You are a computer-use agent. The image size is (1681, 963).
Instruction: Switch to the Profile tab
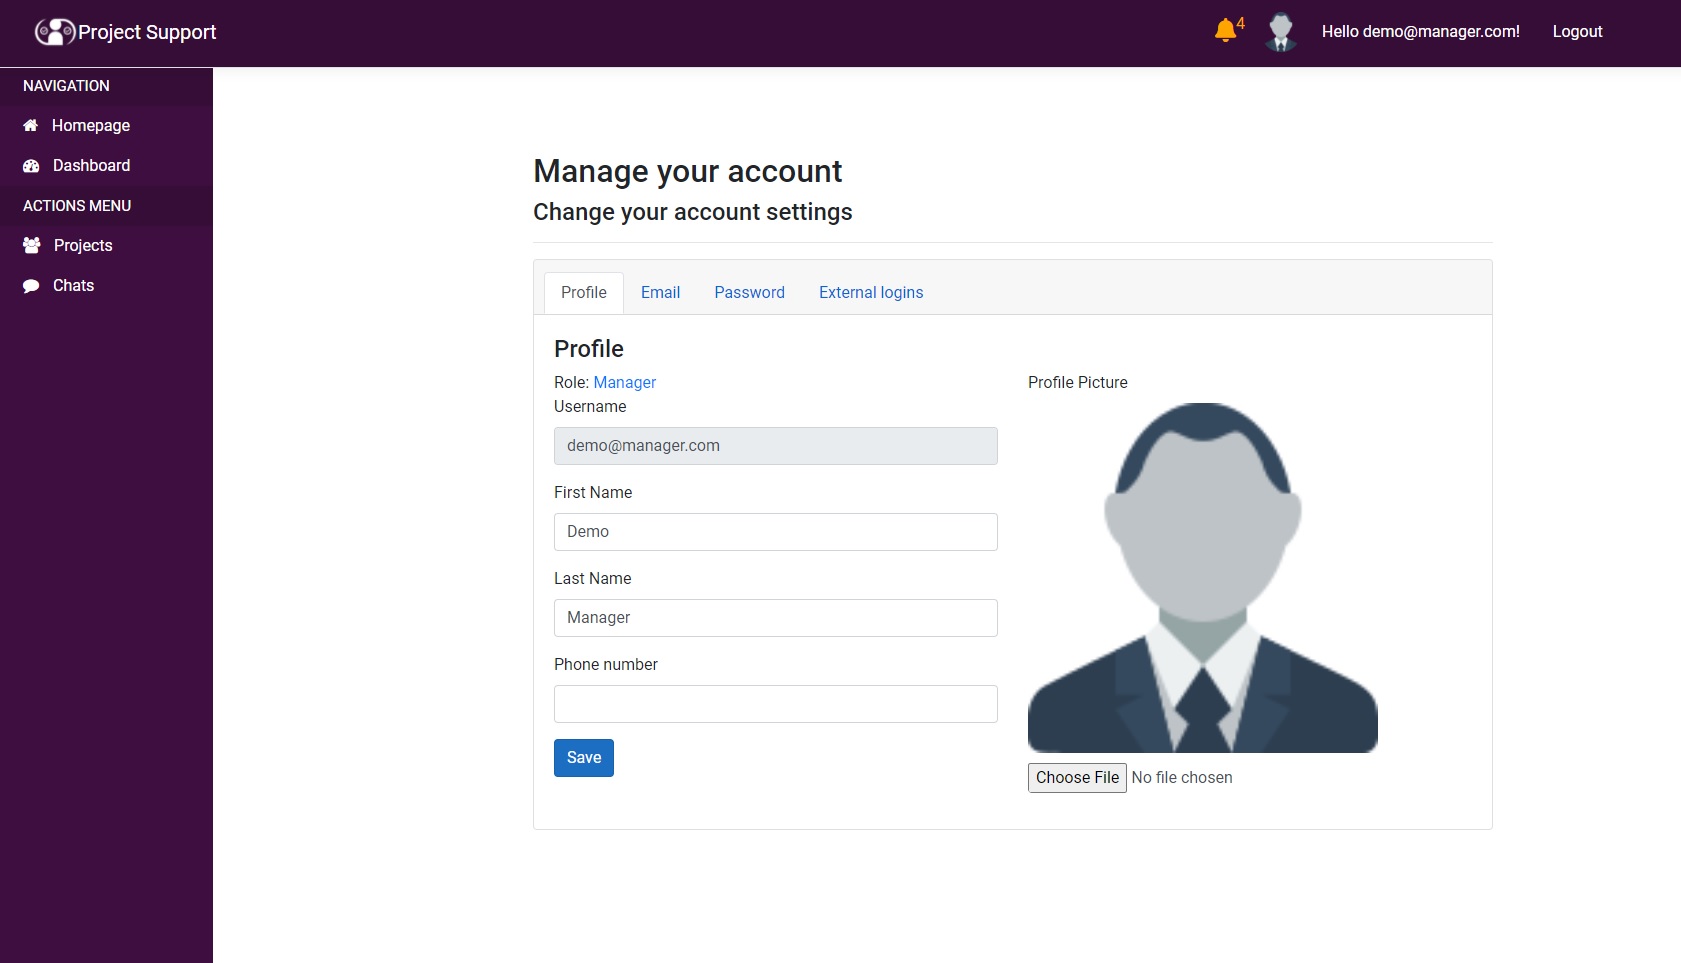tap(584, 292)
